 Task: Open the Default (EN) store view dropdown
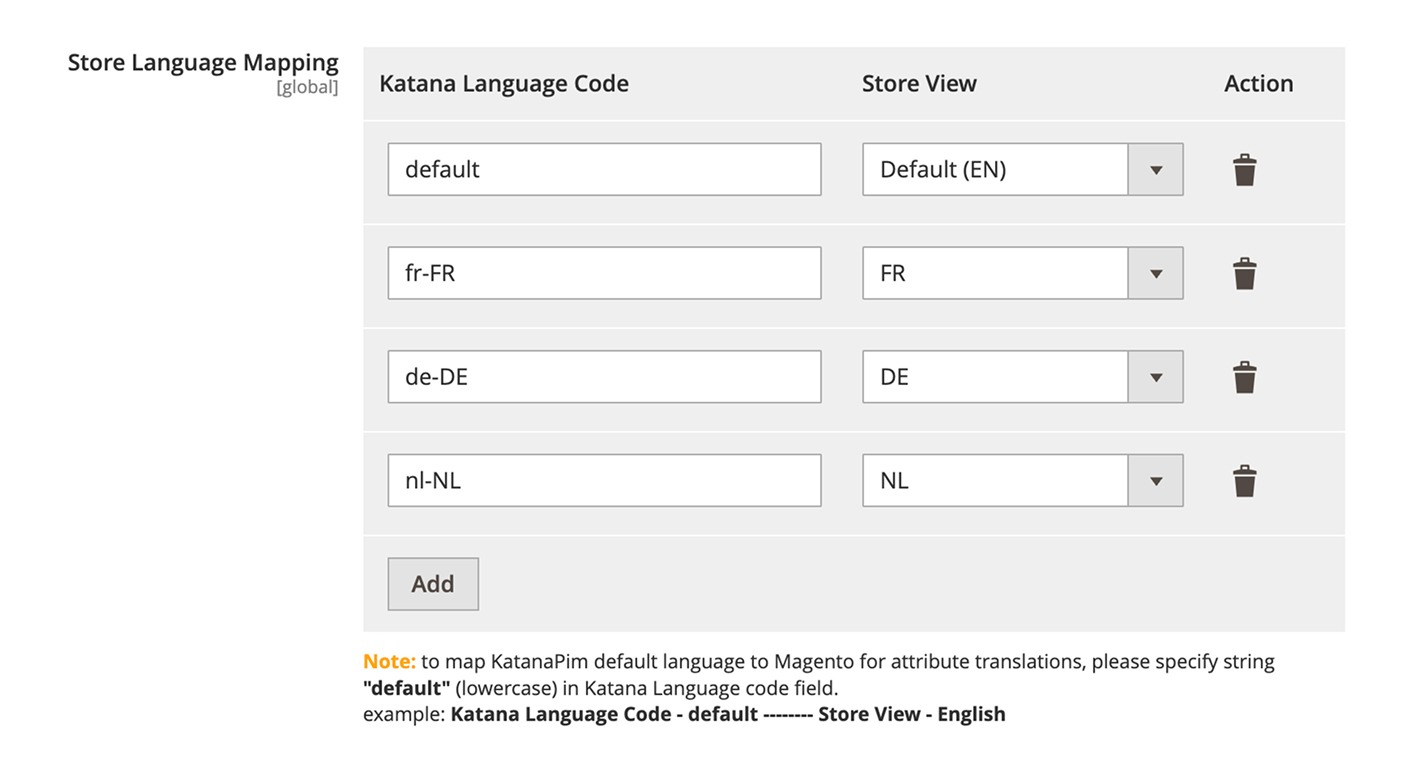pyautogui.click(x=1023, y=169)
